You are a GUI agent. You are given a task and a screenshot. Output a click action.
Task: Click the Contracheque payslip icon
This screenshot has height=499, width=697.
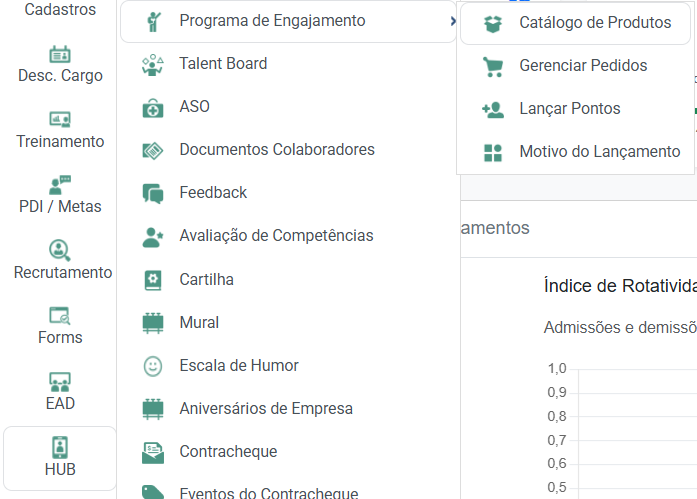152,452
